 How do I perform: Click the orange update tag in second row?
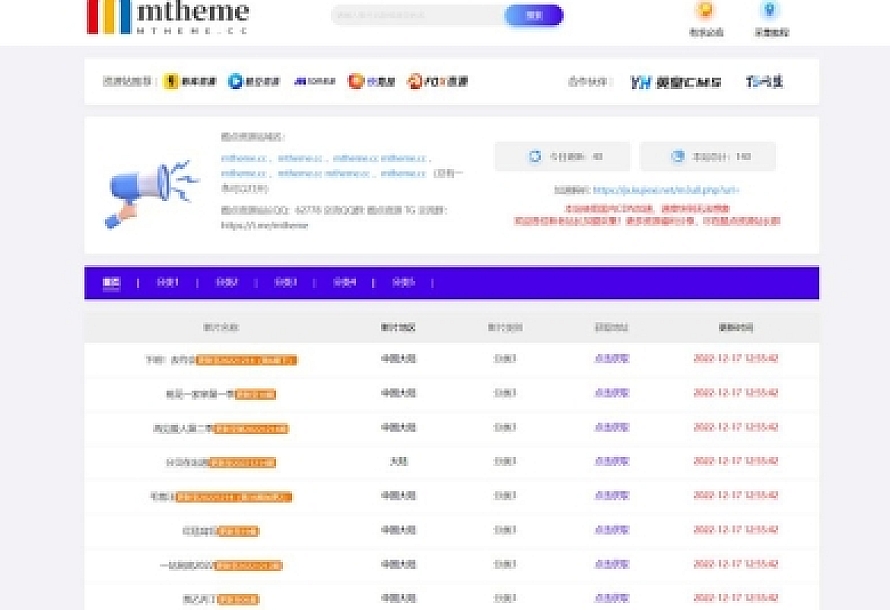255,394
